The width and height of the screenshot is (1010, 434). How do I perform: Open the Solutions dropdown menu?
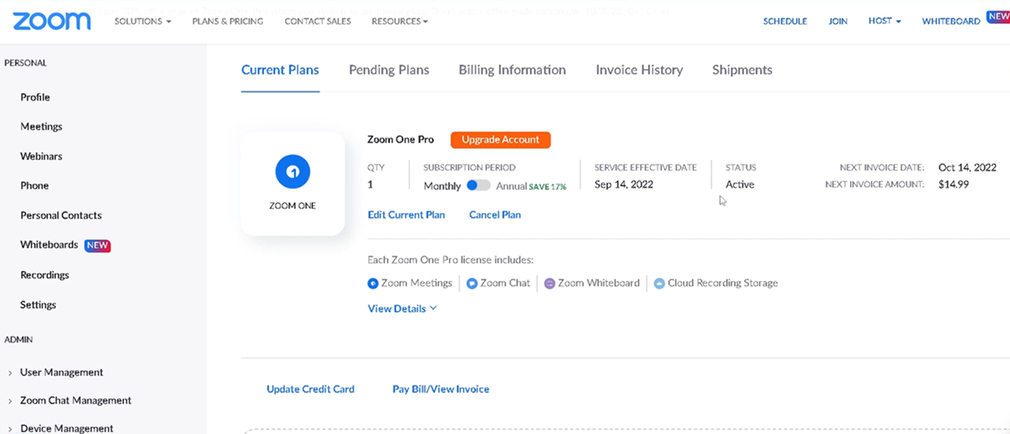click(x=142, y=21)
